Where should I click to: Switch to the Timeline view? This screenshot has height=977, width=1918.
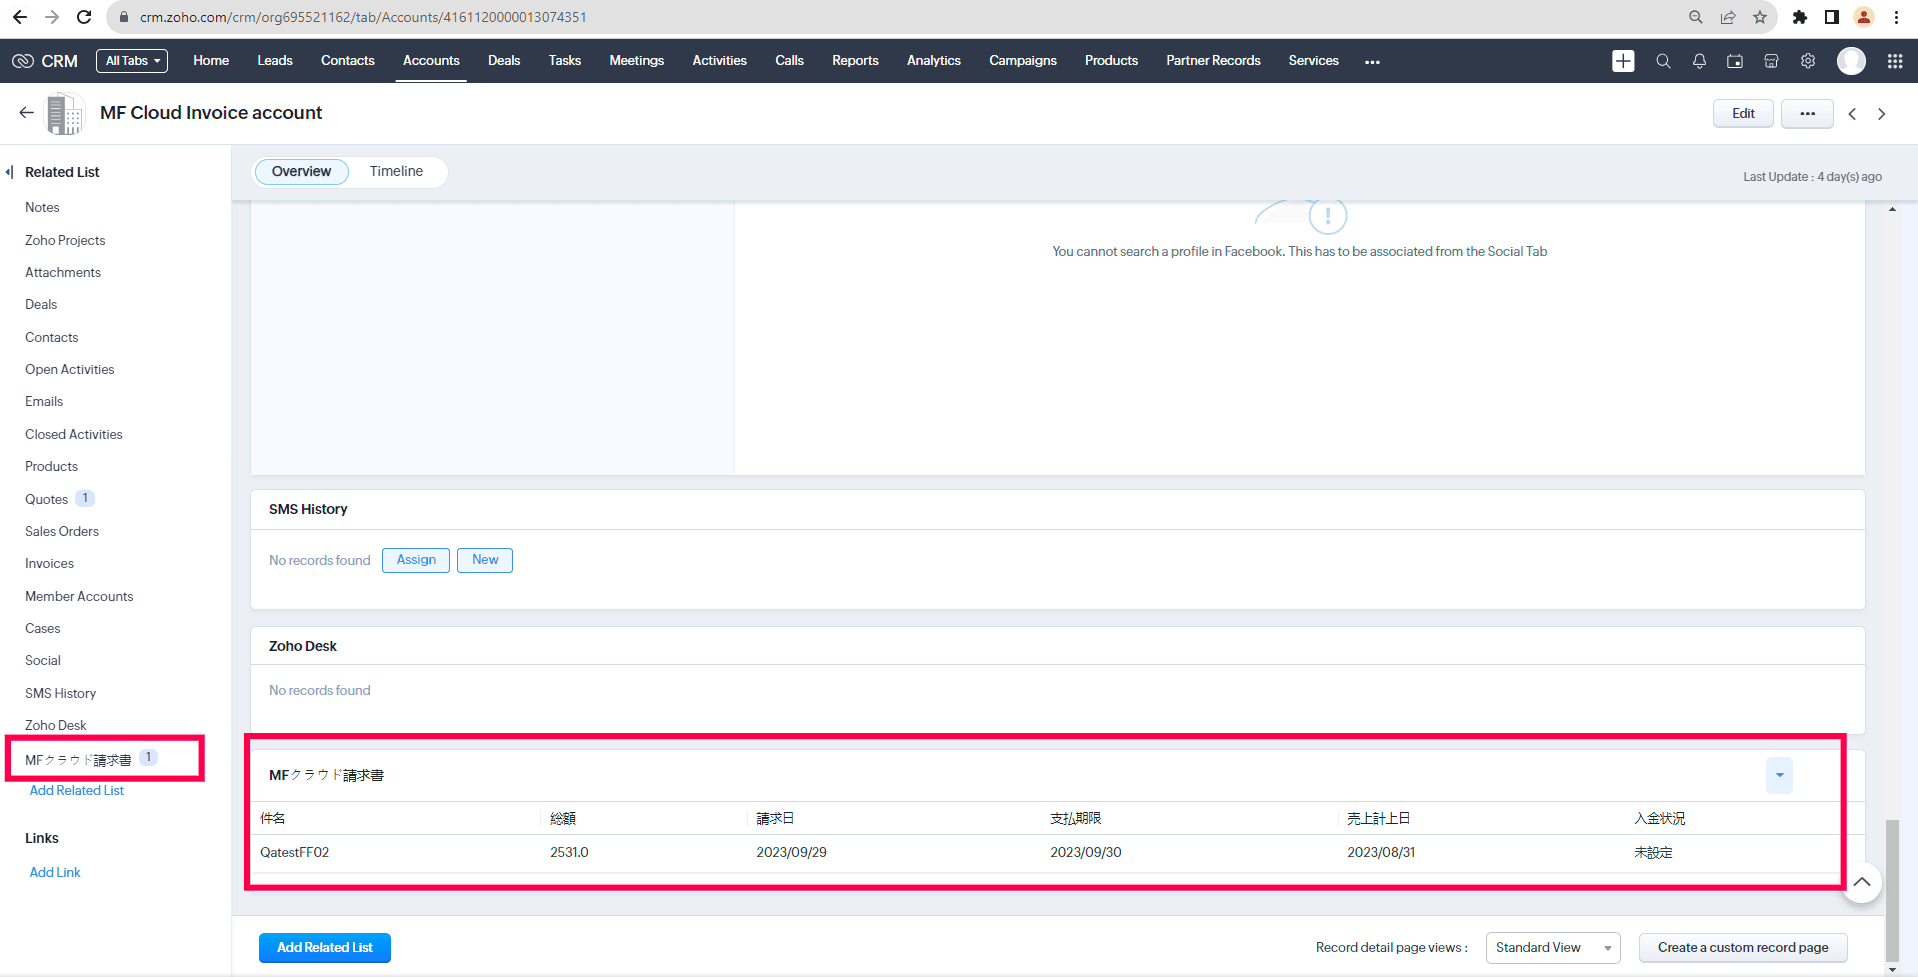pyautogui.click(x=396, y=171)
